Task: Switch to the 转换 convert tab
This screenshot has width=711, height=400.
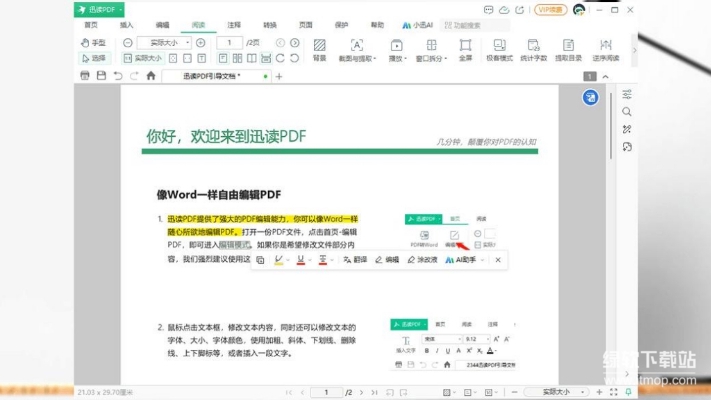Action: point(270,25)
